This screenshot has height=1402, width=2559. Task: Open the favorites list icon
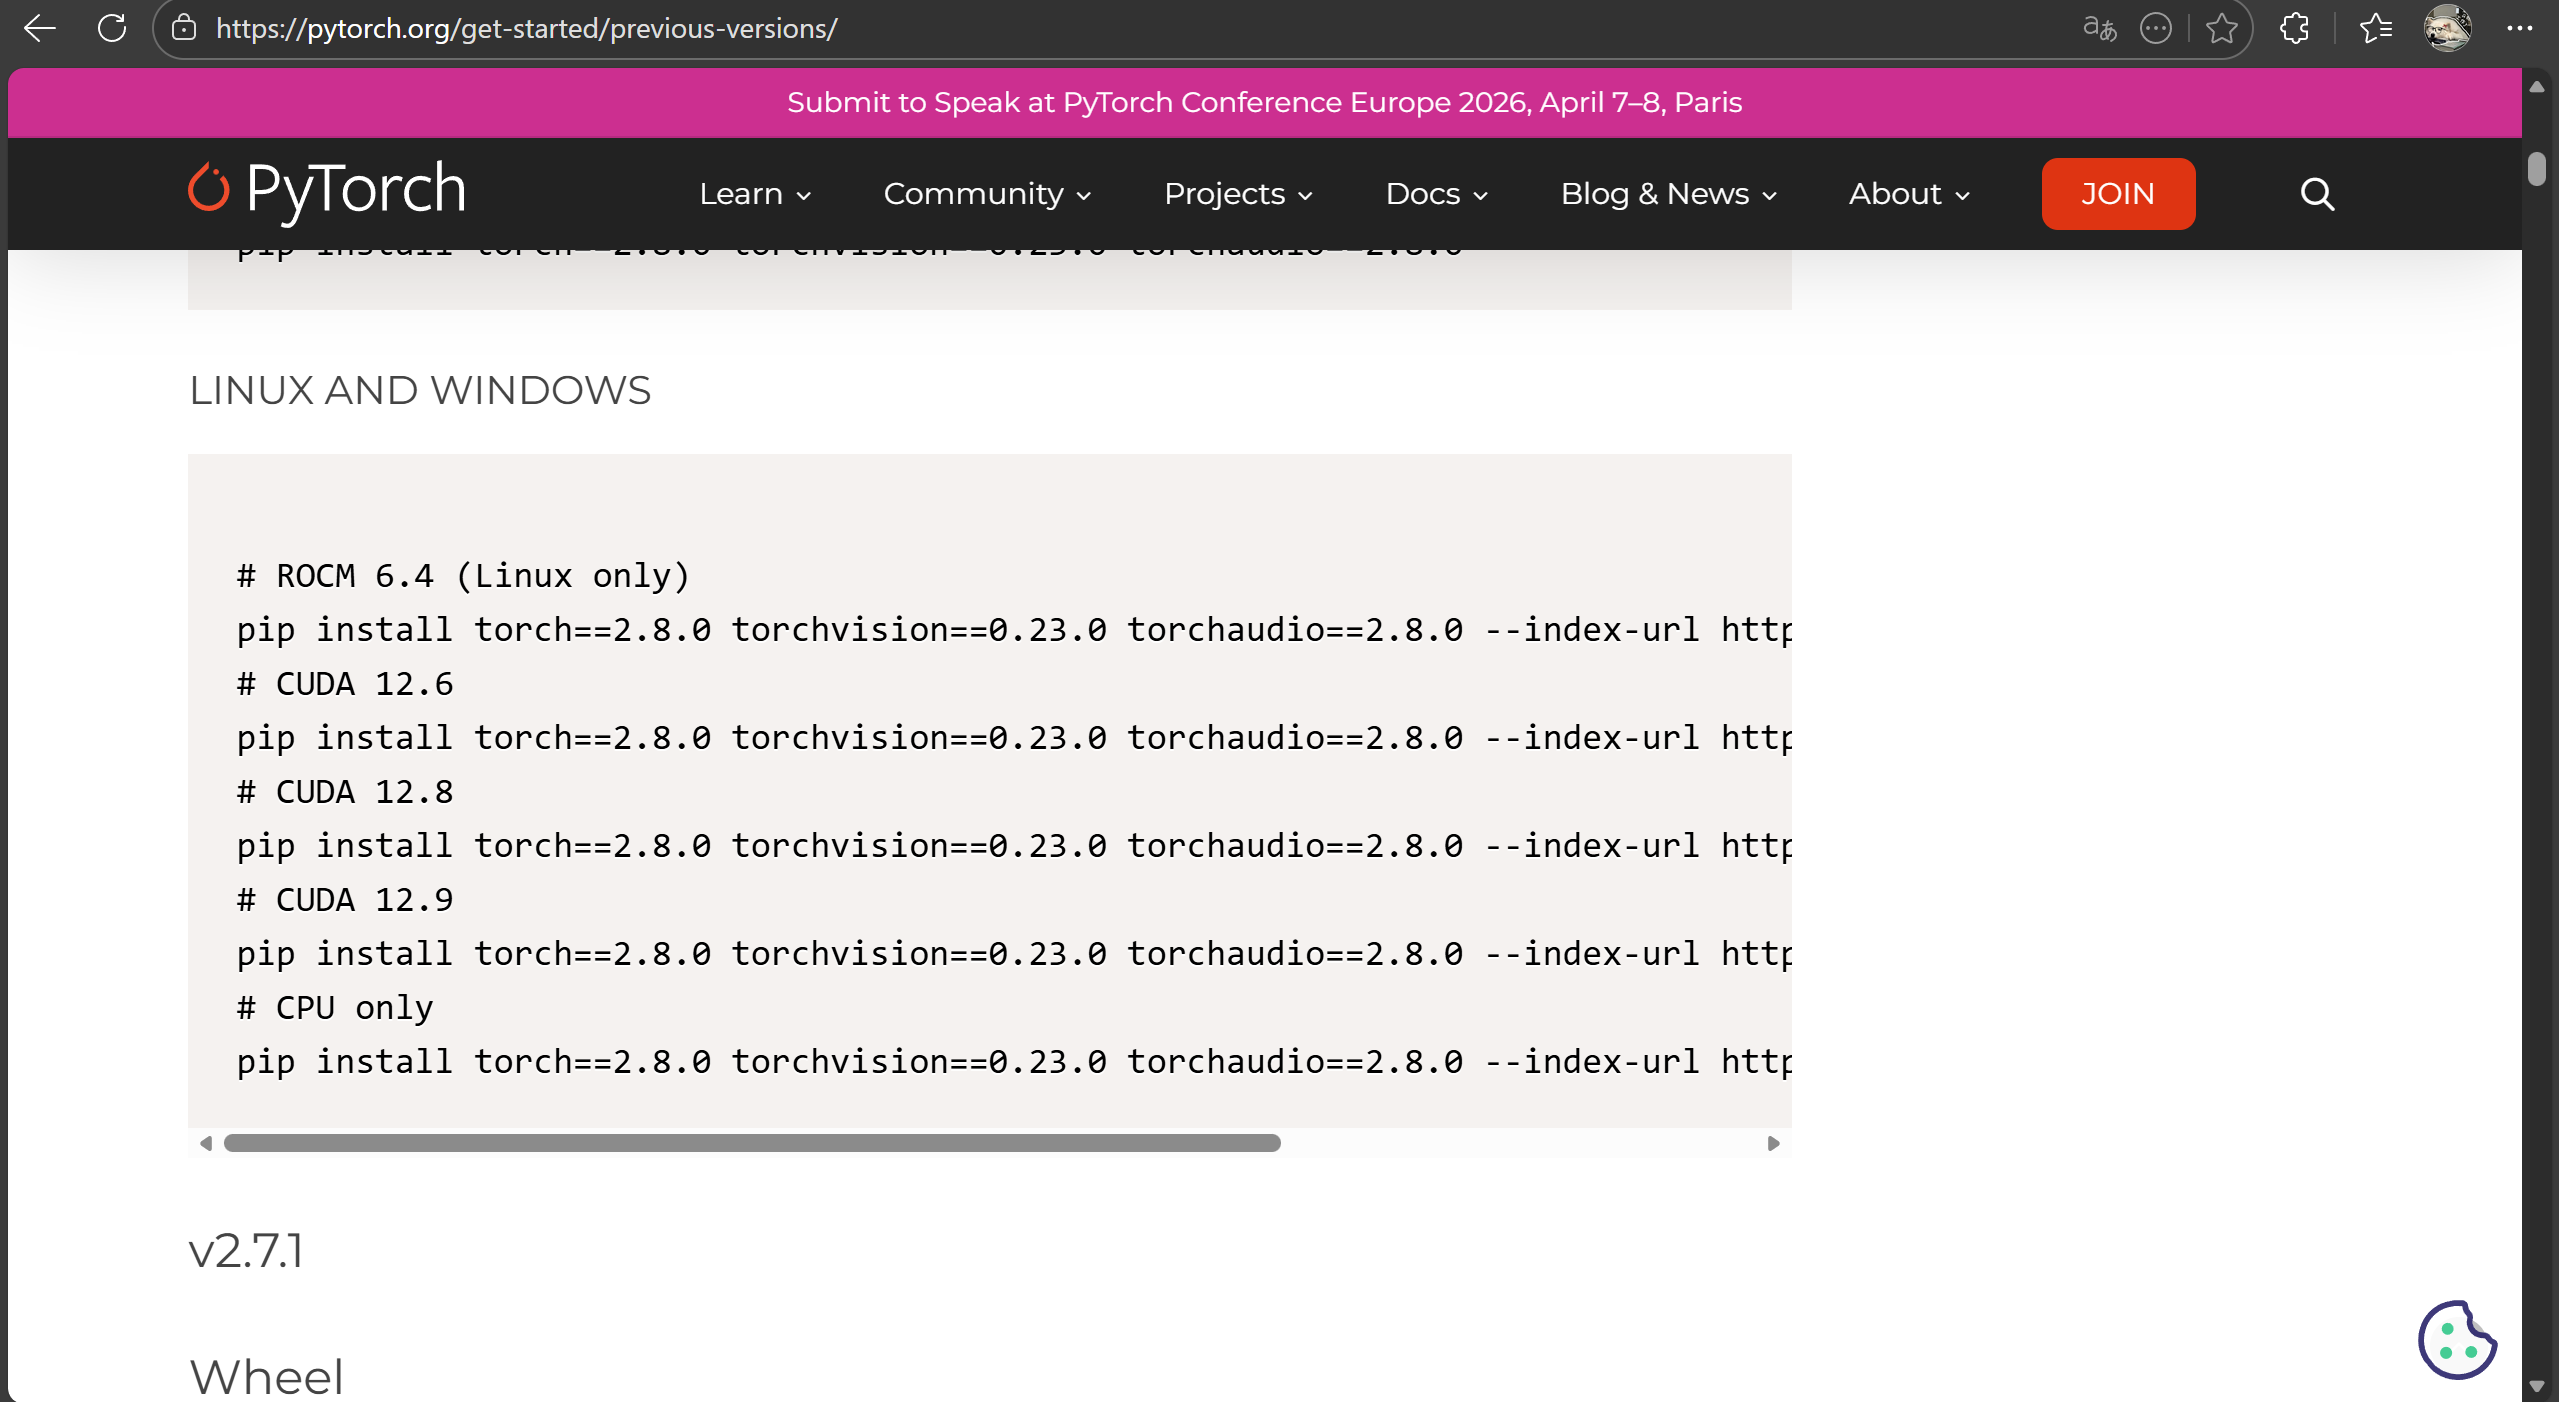click(2377, 28)
